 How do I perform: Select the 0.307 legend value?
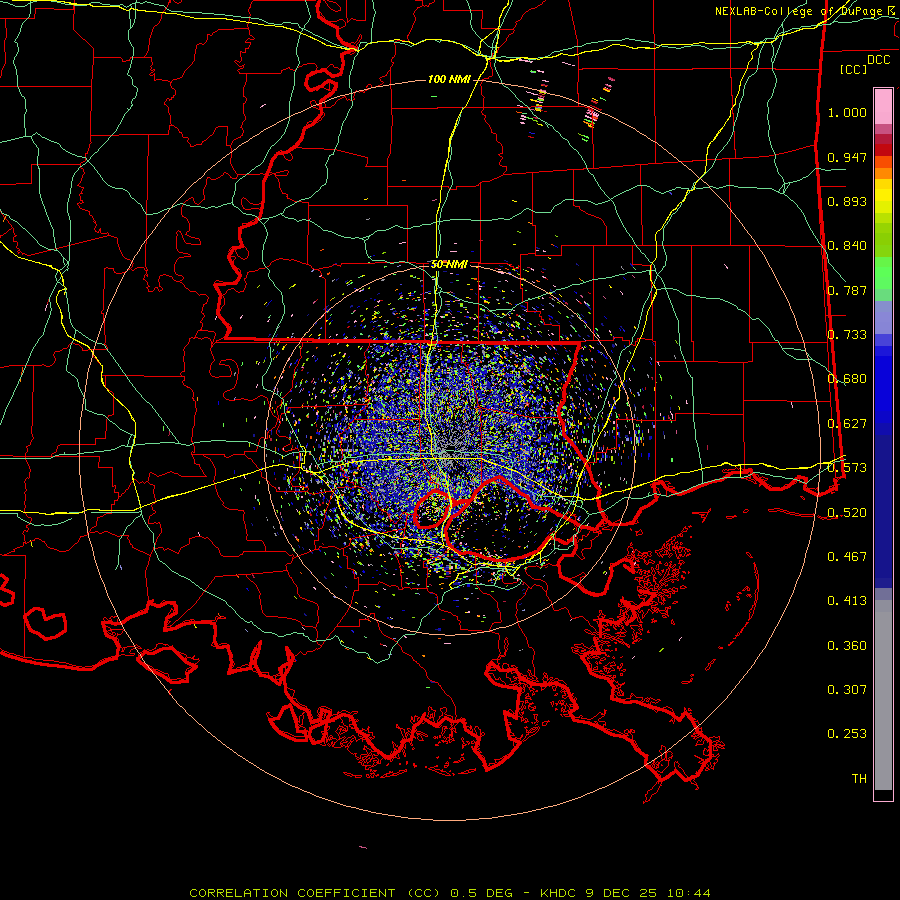[847, 690]
